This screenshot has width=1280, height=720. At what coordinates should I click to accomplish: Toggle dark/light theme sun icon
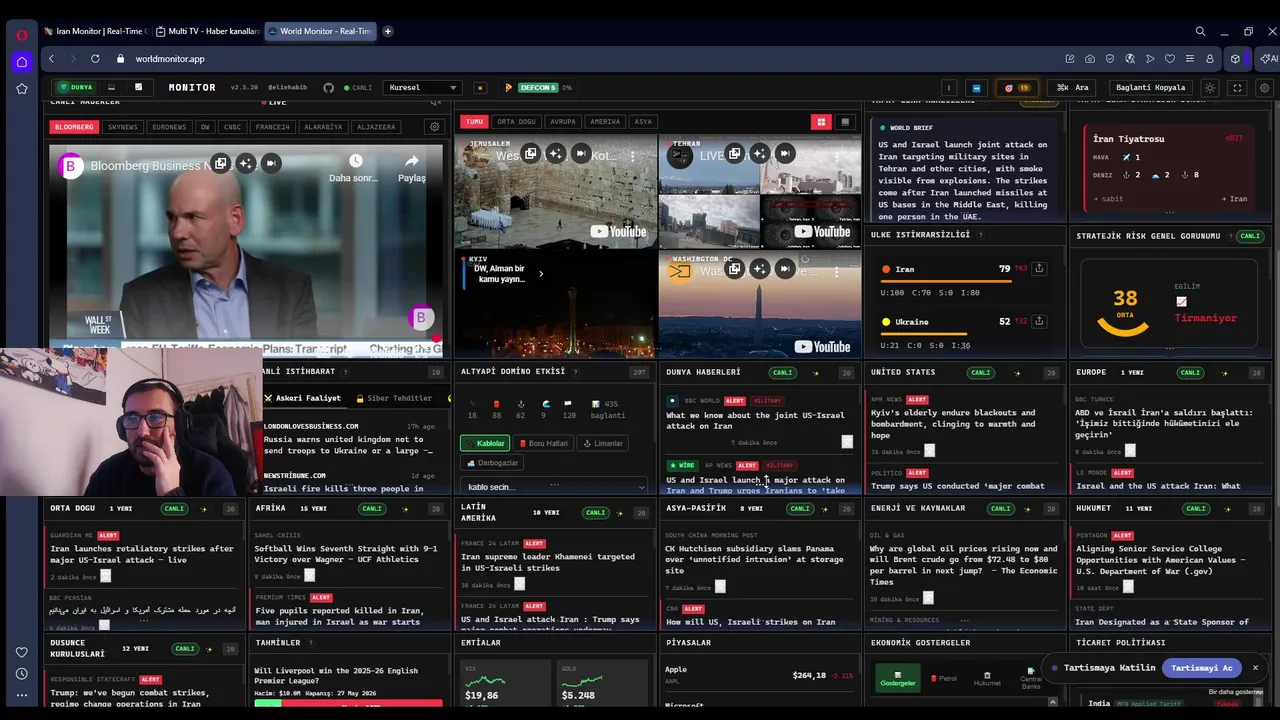(1210, 88)
